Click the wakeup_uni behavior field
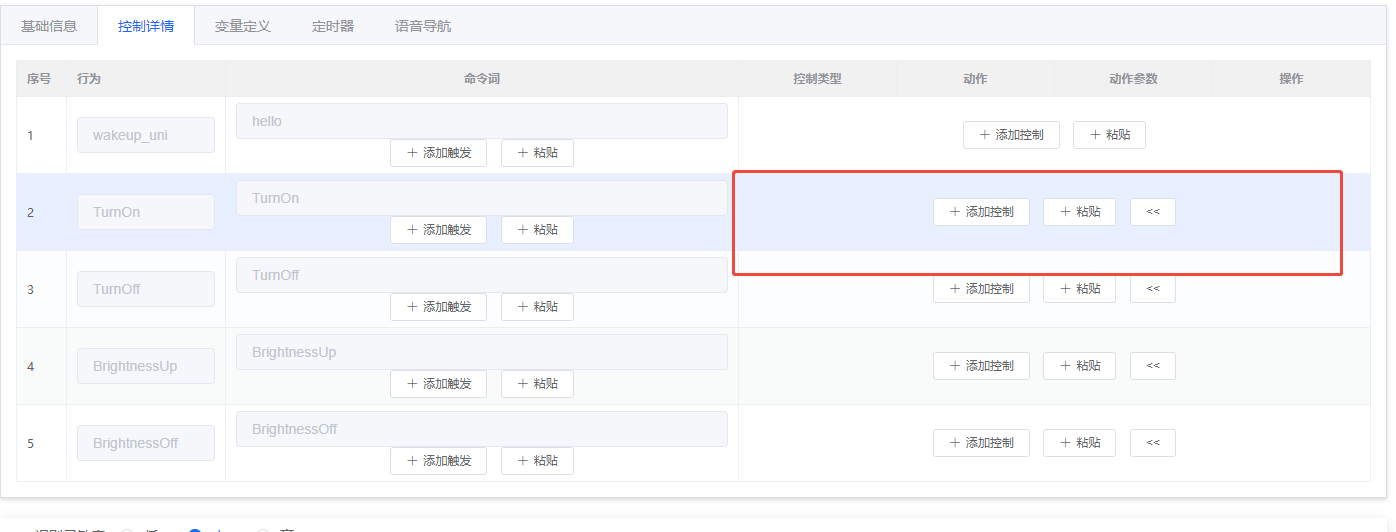This screenshot has height=532, width=1396. pos(146,135)
